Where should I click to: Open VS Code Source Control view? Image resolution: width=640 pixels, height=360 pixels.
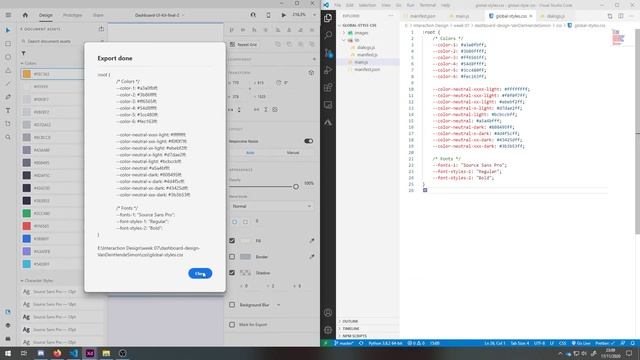pos(328,53)
